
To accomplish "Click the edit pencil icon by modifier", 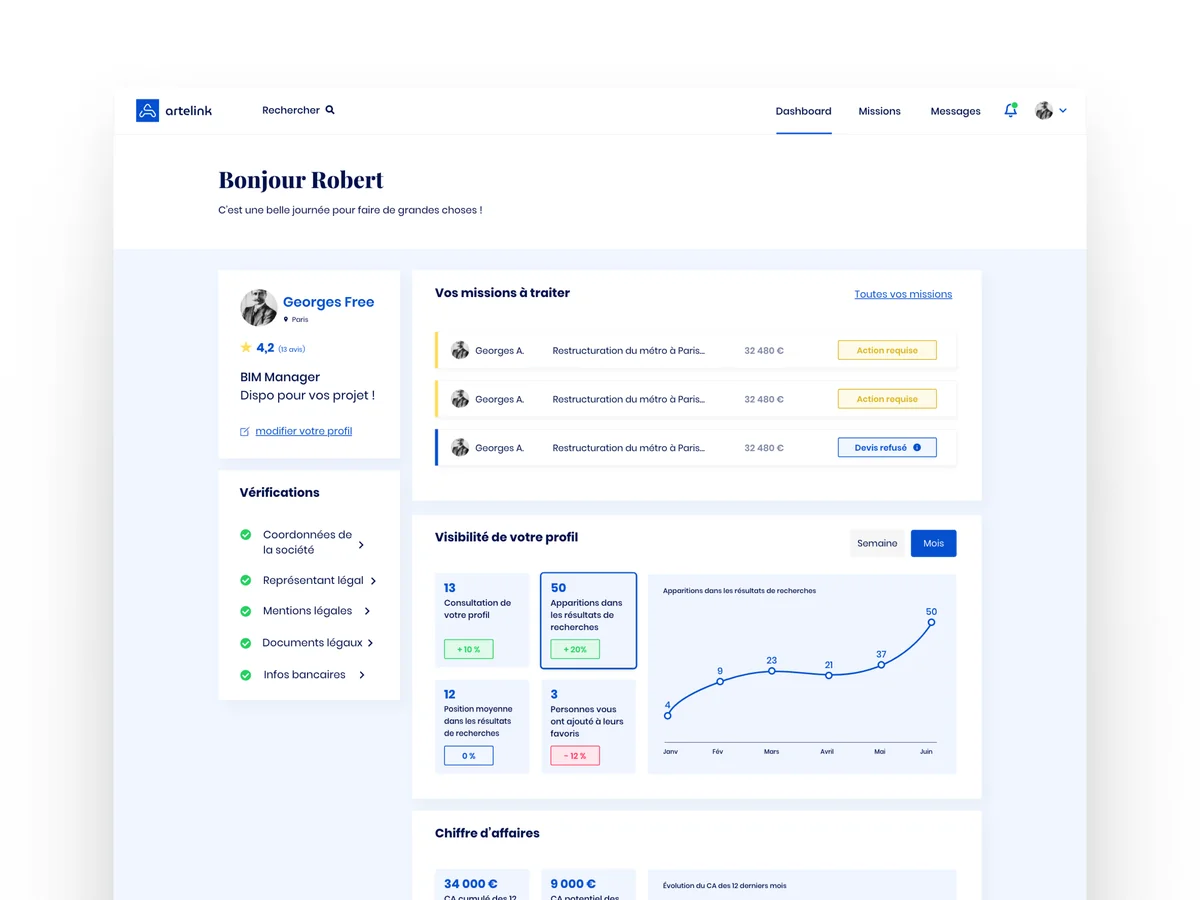I will pyautogui.click(x=245, y=432).
